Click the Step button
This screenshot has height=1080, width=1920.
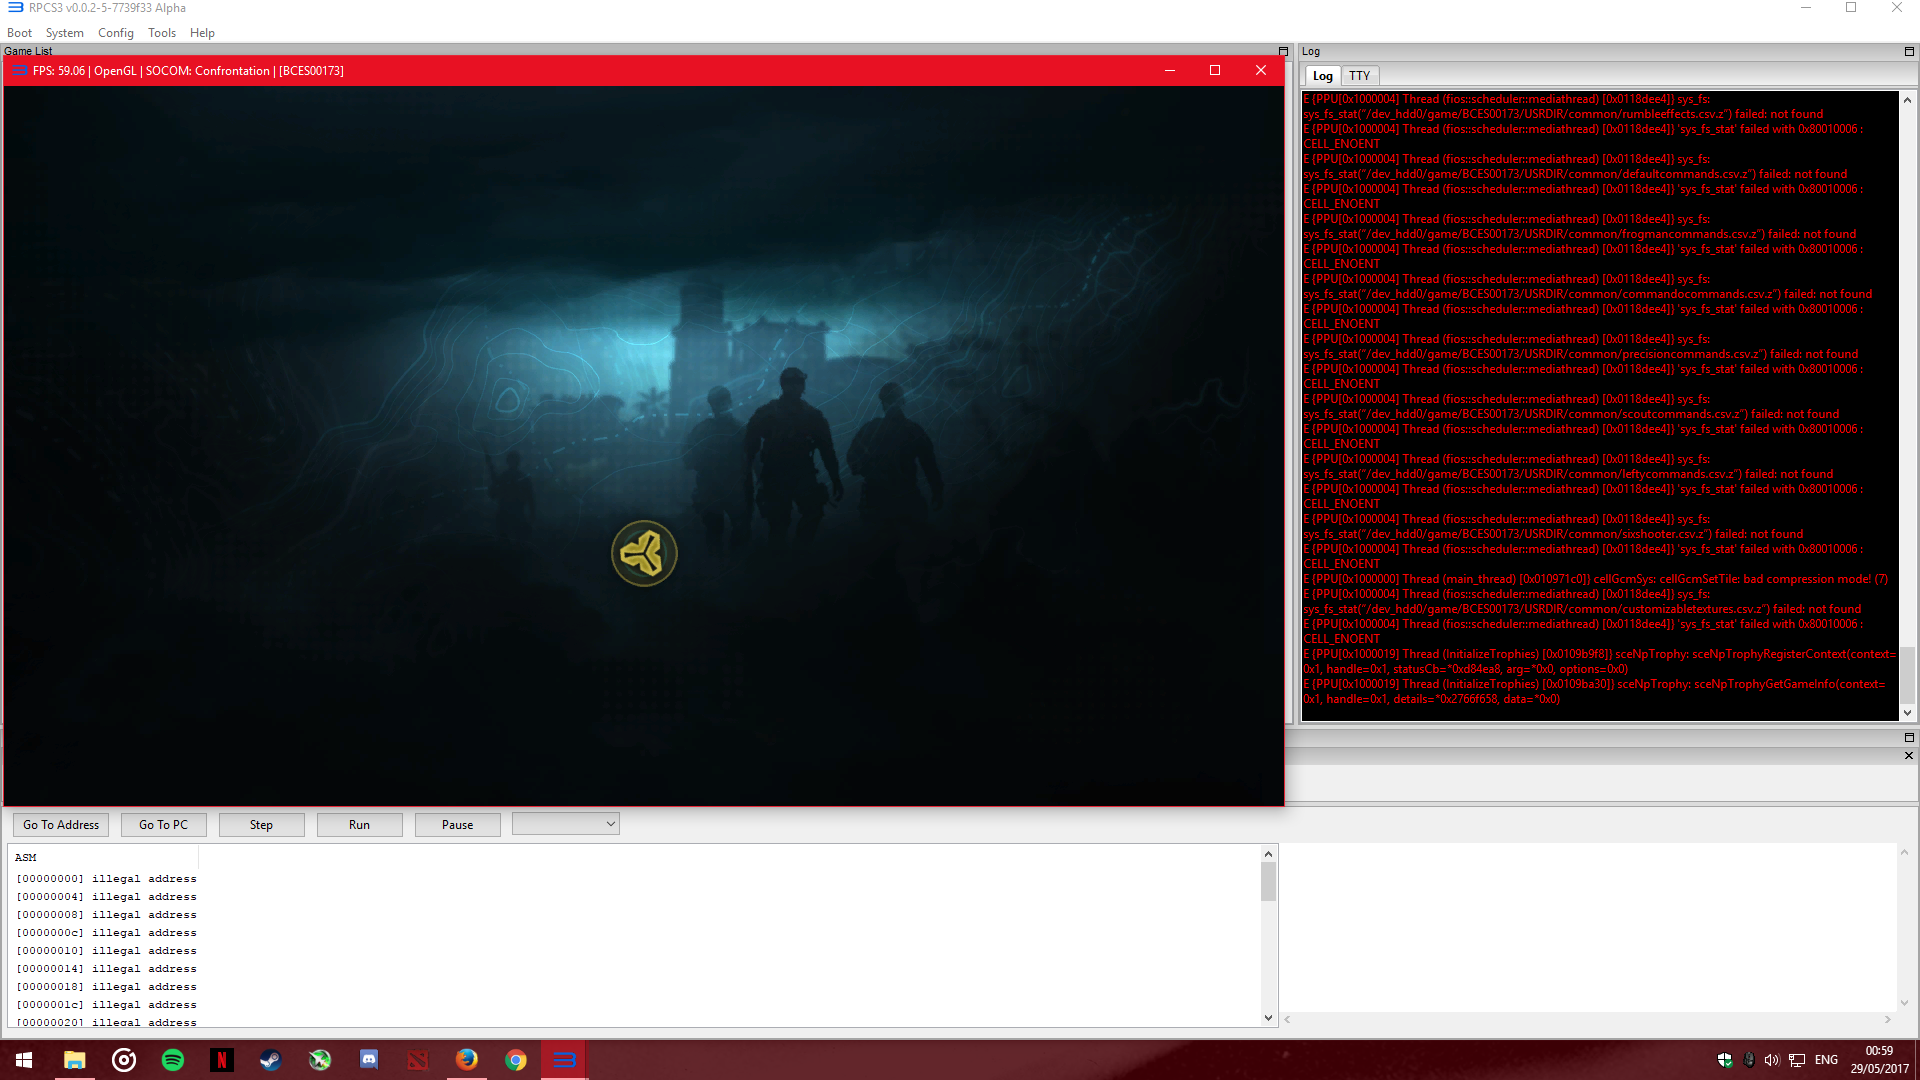click(261, 825)
